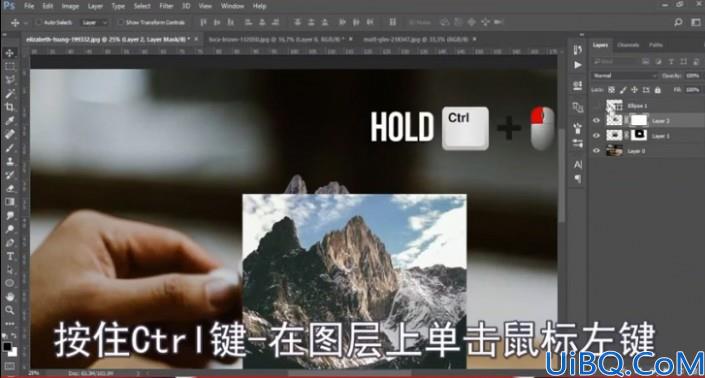Show the Ellipse 1 layer visibility box
Image resolution: width=705 pixels, height=378 pixels.
point(597,106)
